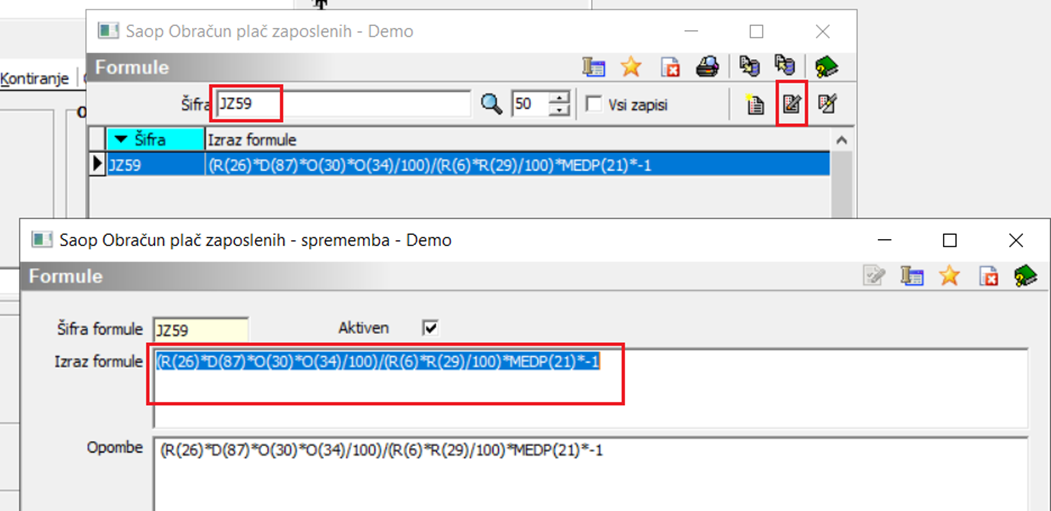Close the Formule list window

pos(822,31)
